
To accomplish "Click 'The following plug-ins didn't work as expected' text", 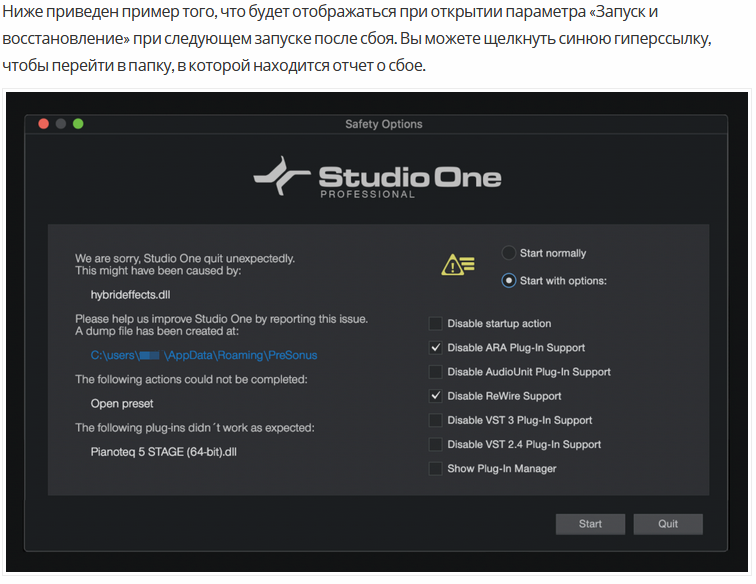I will [x=195, y=428].
